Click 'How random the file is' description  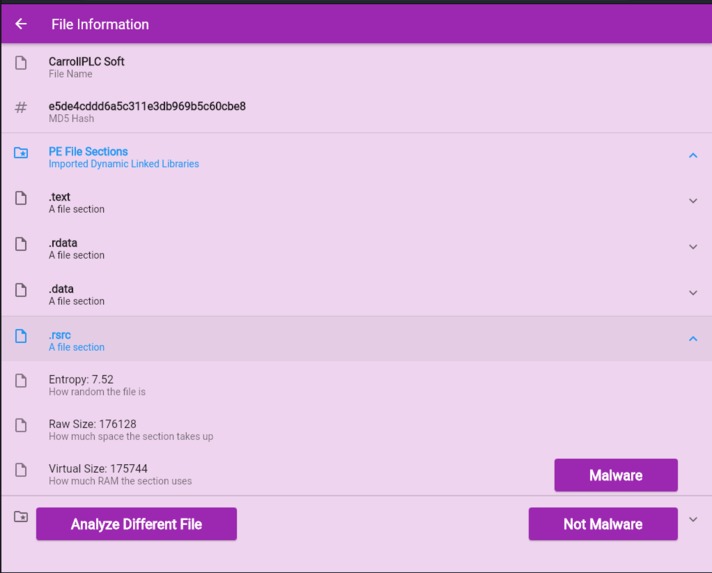[x=97, y=391]
